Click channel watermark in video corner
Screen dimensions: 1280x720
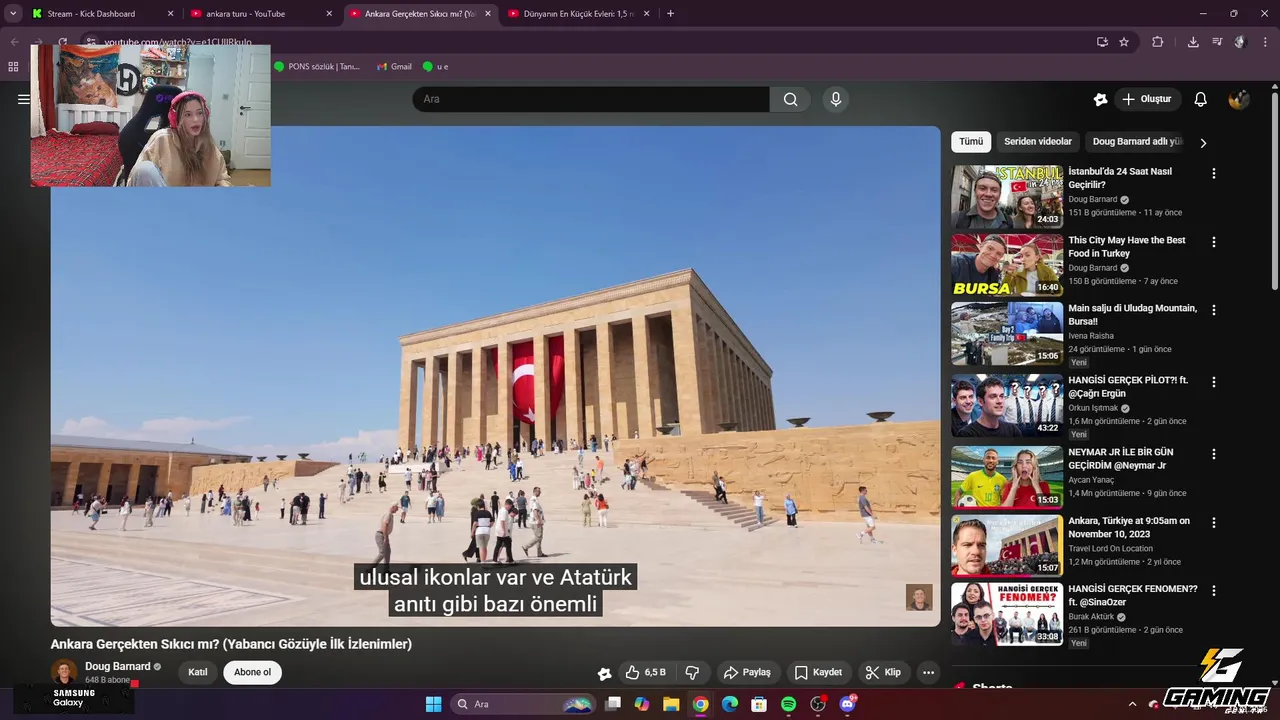[919, 597]
